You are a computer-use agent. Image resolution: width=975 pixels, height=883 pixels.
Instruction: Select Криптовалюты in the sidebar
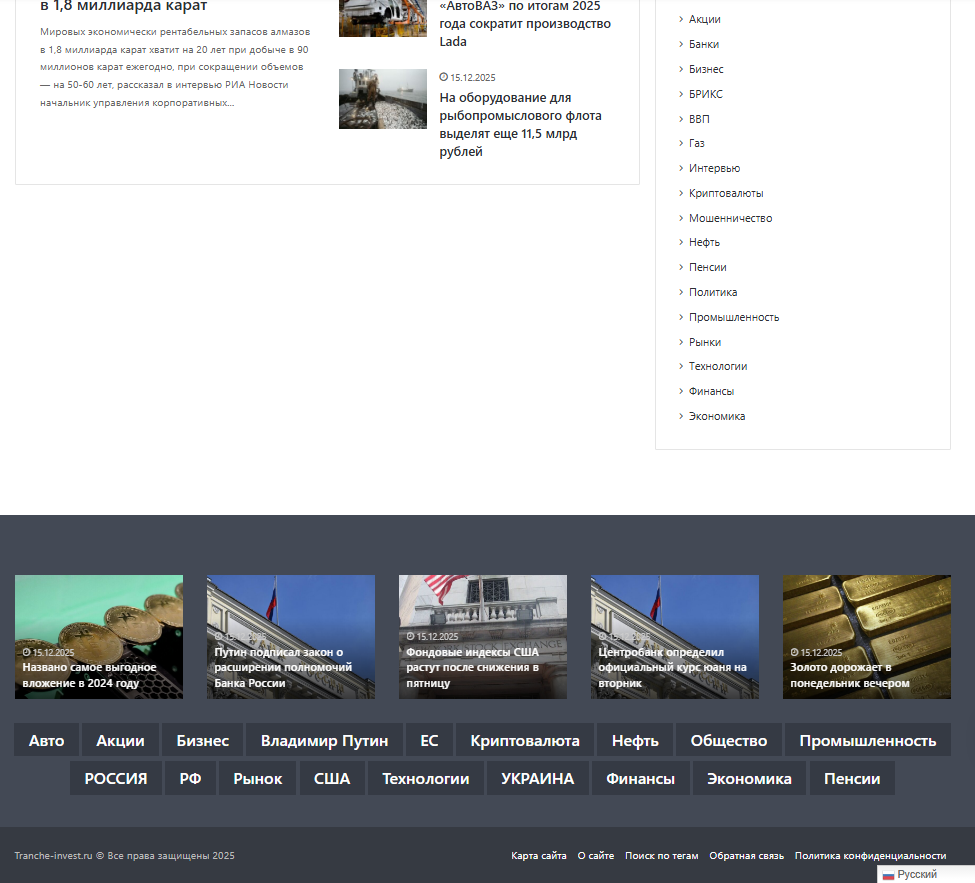click(726, 193)
